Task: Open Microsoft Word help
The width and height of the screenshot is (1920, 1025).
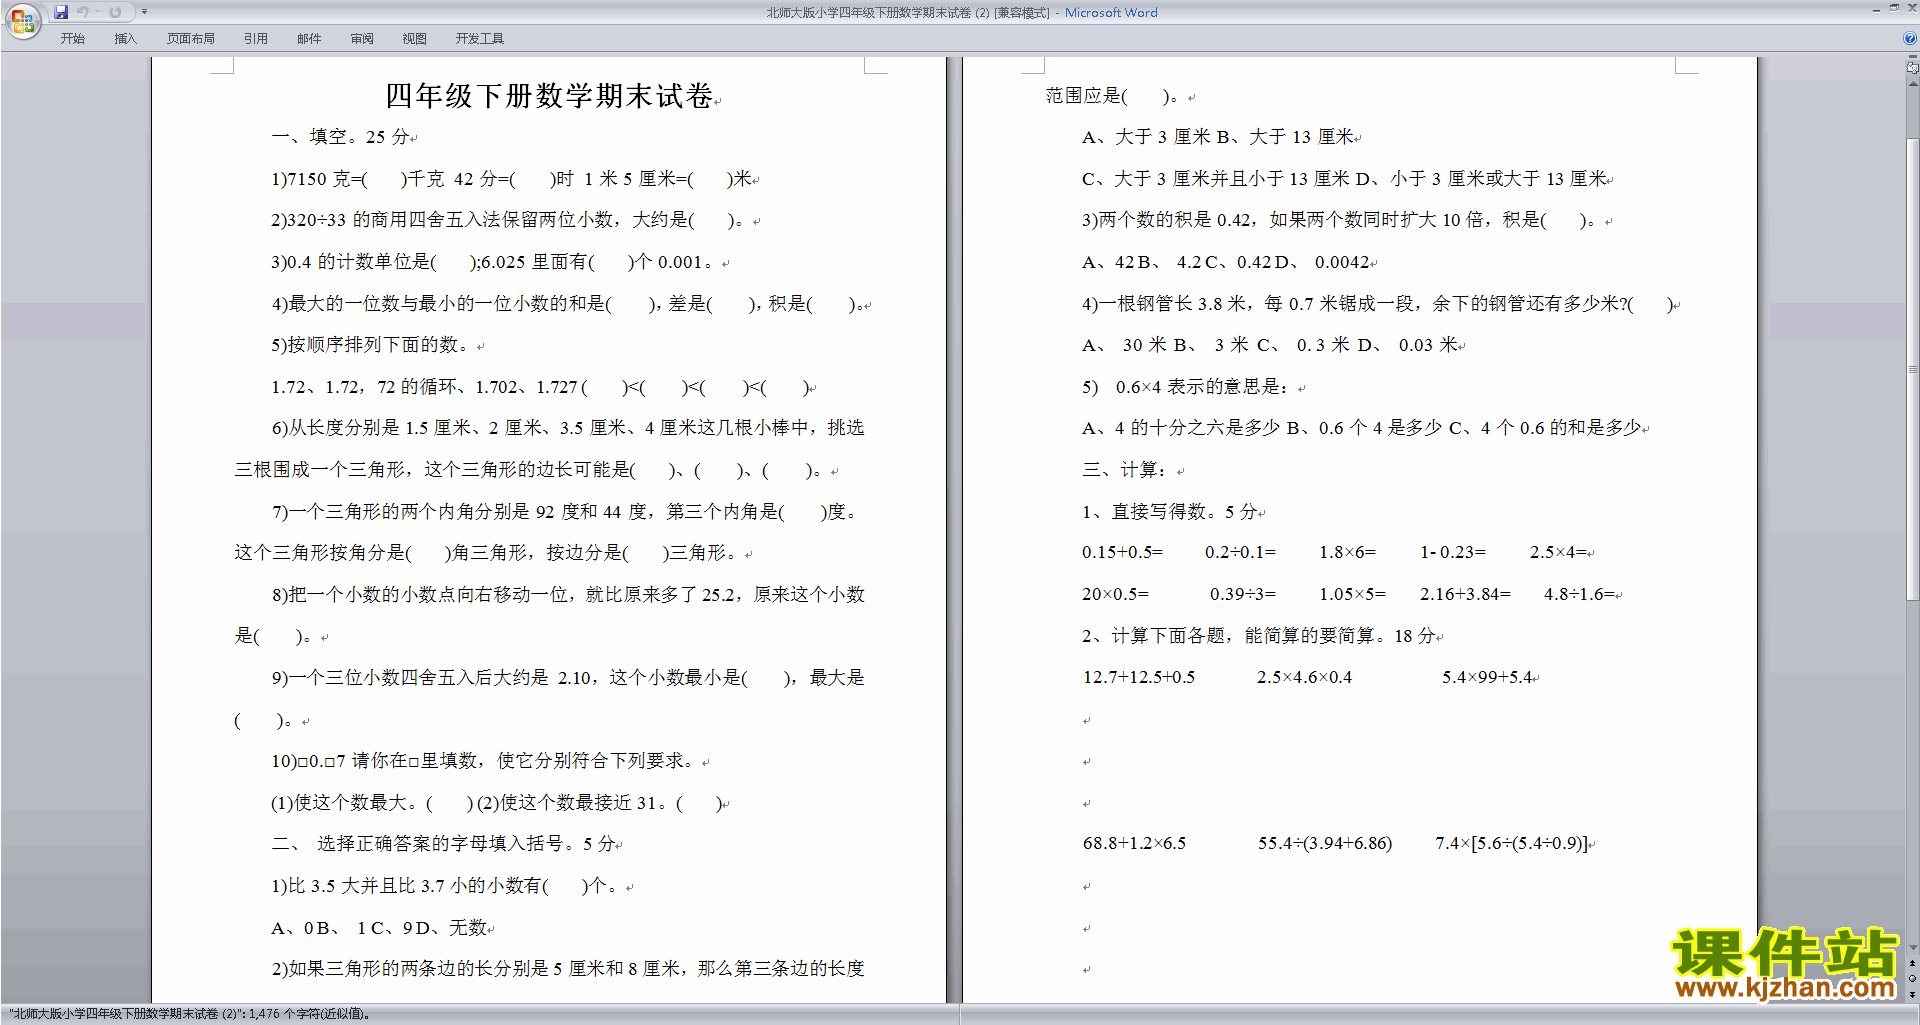Action: 1910,38
